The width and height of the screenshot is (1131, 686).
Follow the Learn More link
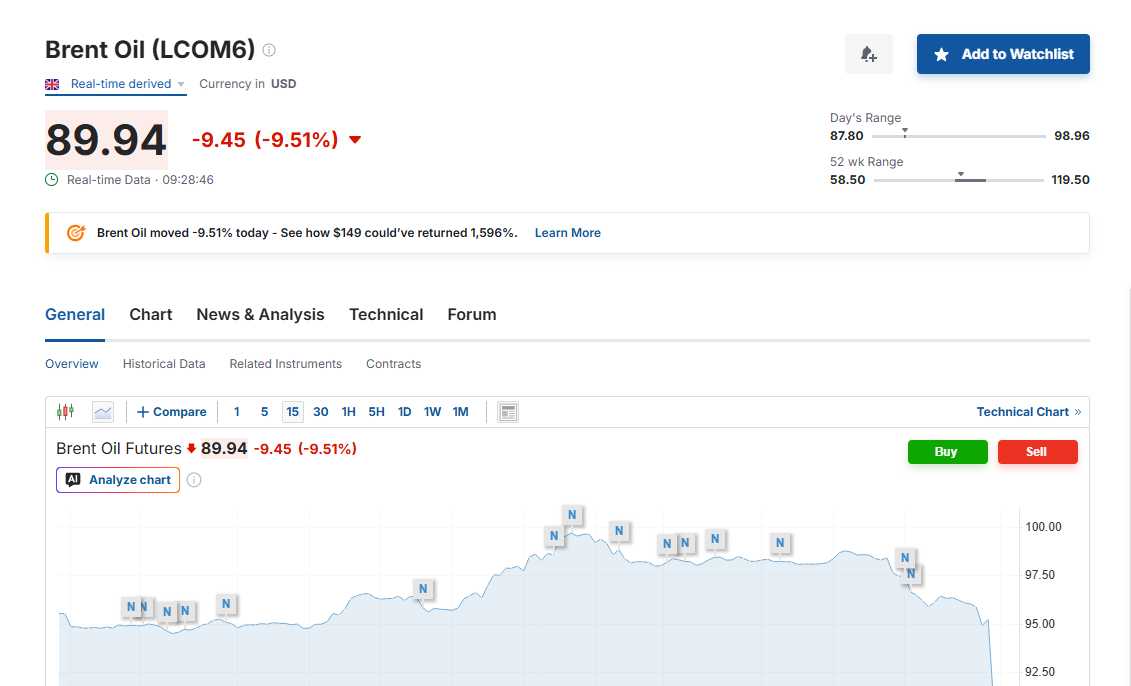pyautogui.click(x=567, y=233)
